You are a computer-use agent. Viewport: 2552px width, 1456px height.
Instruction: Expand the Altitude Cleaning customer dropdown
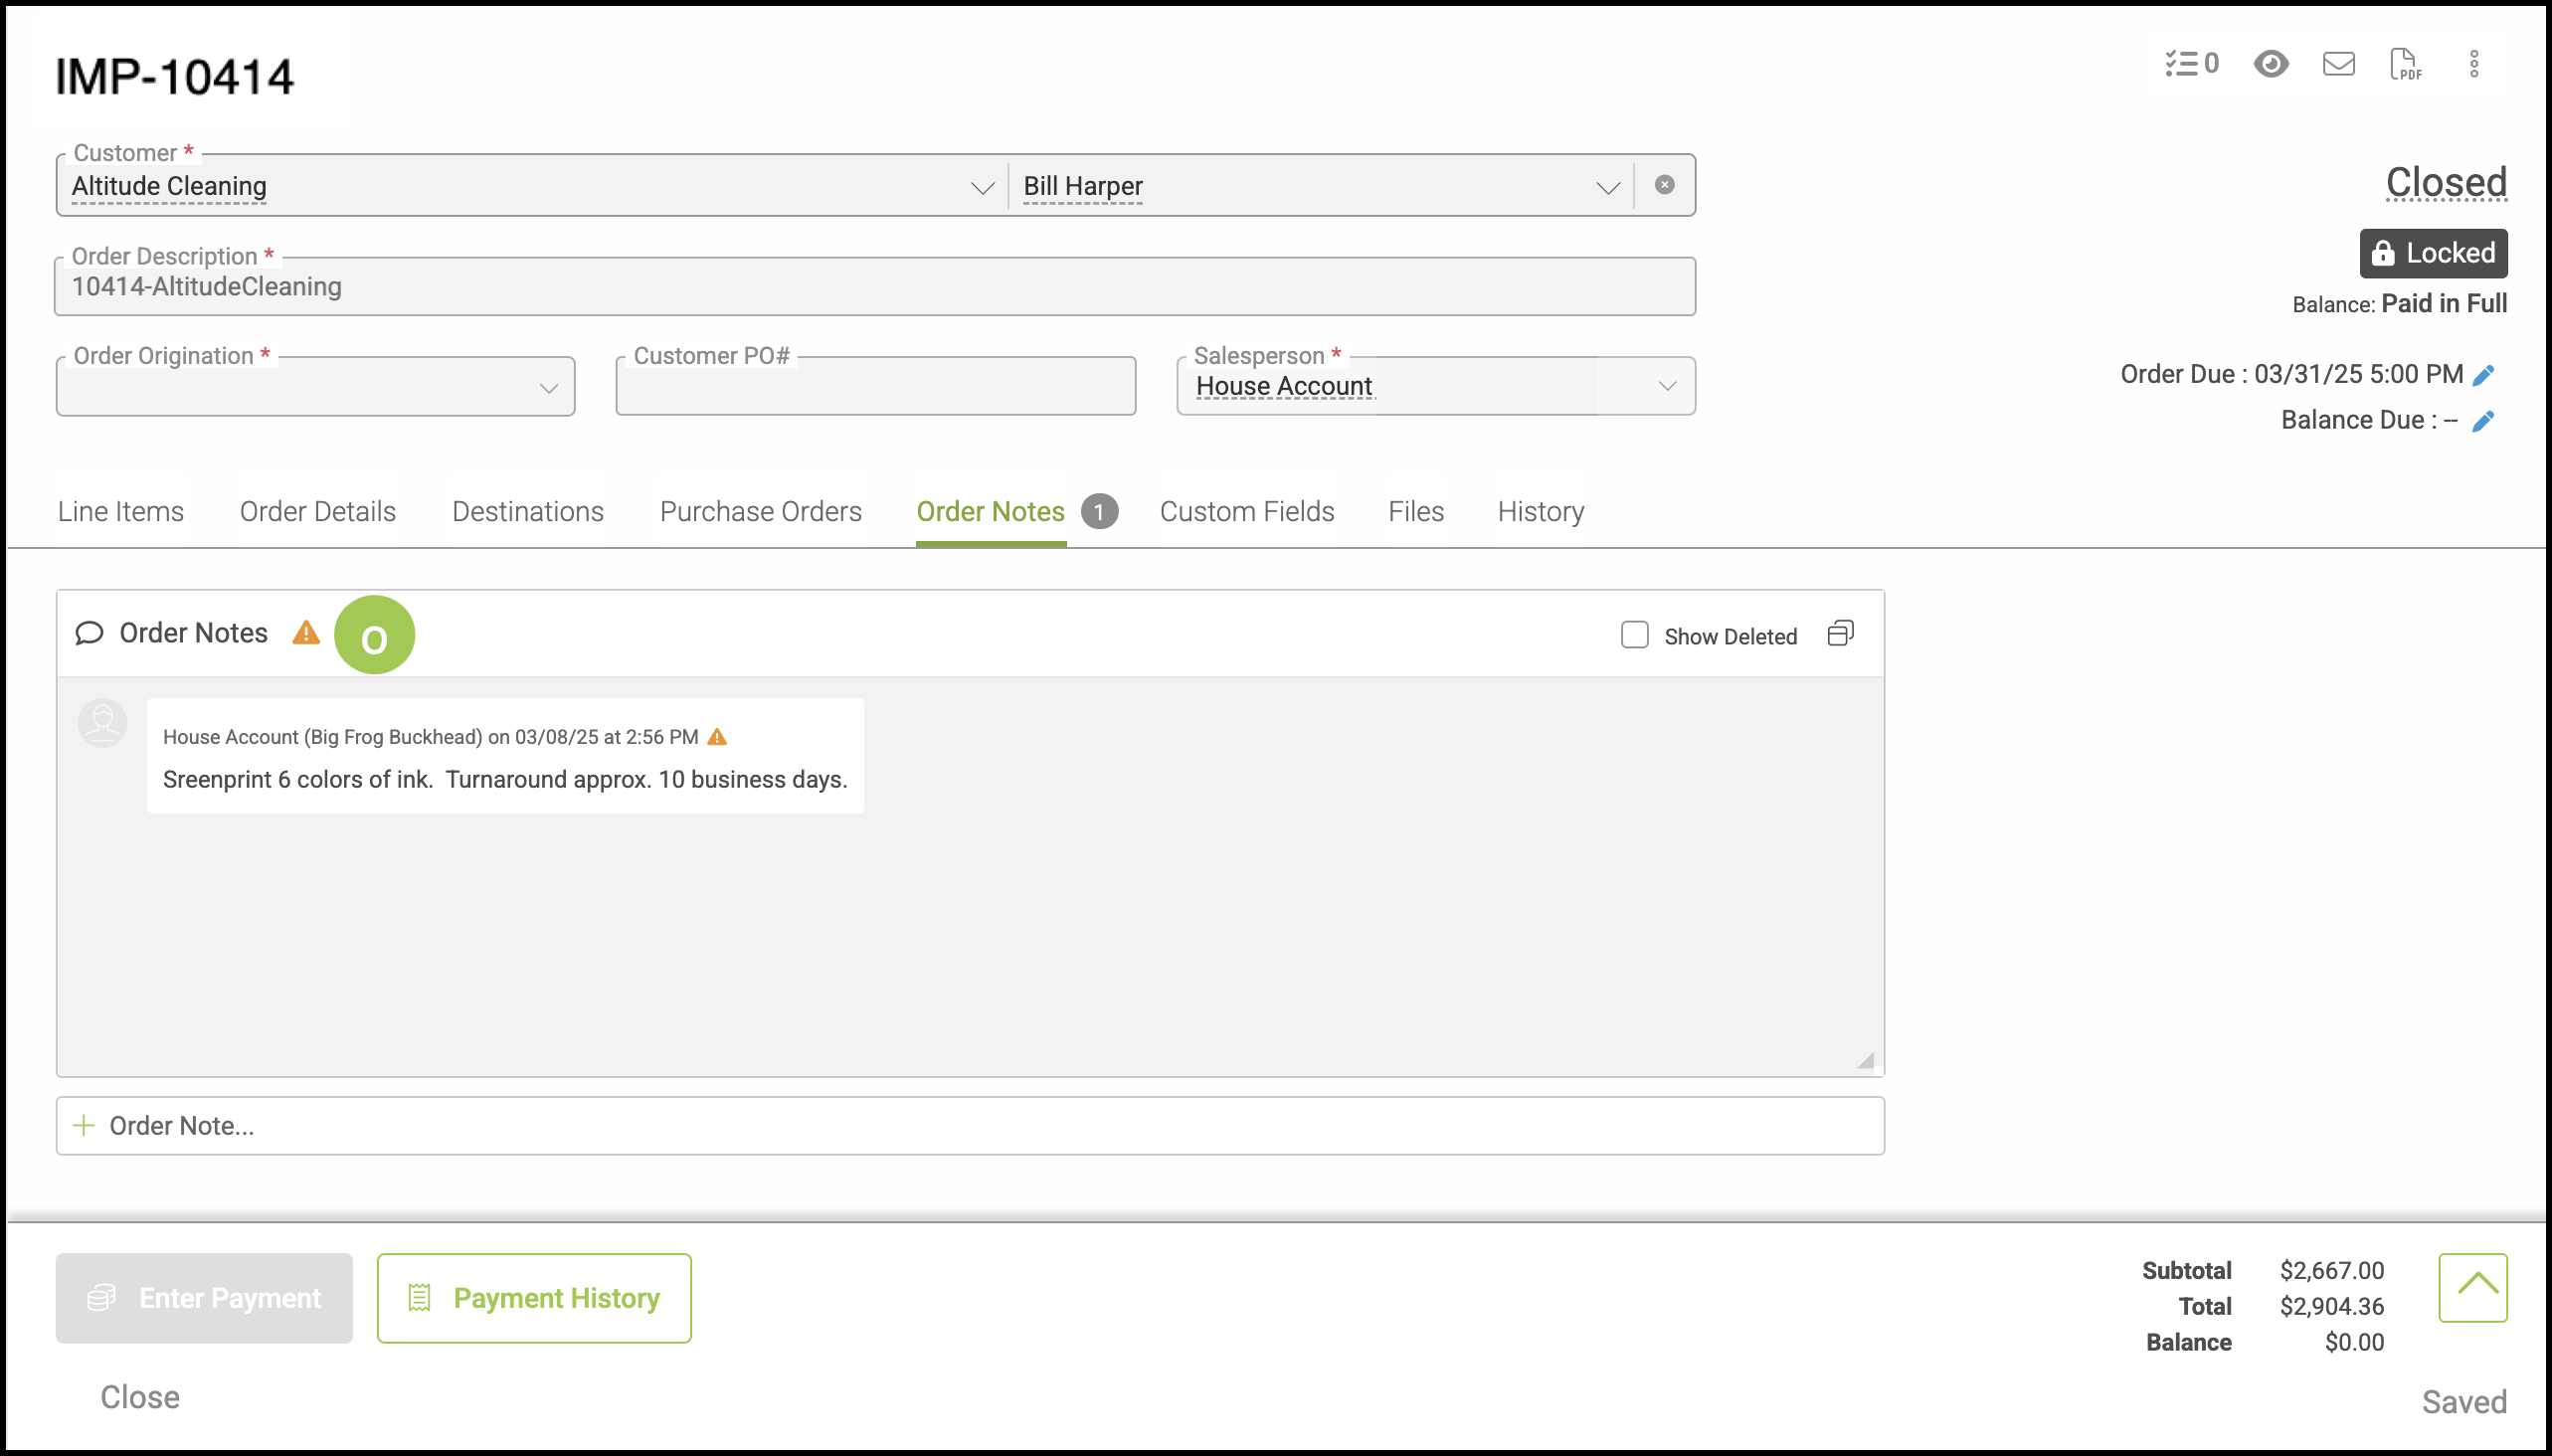(982, 187)
